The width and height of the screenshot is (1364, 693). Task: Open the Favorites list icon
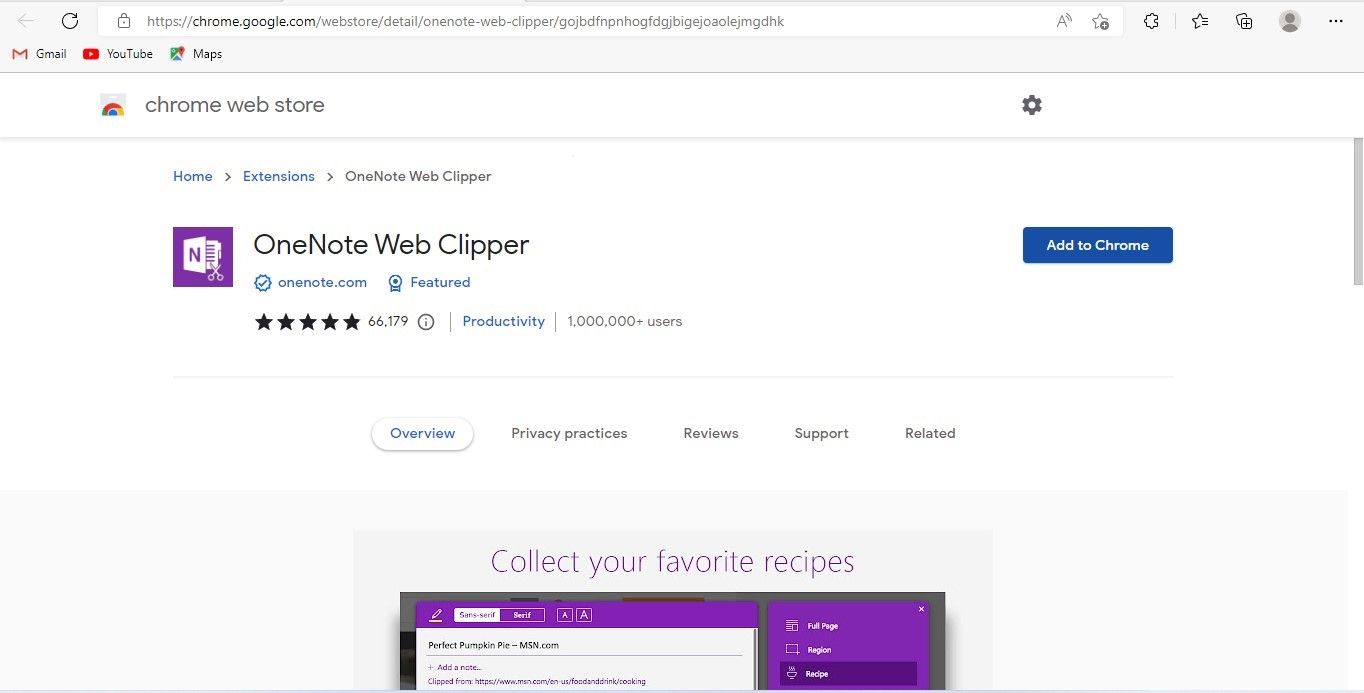pyautogui.click(x=1200, y=21)
